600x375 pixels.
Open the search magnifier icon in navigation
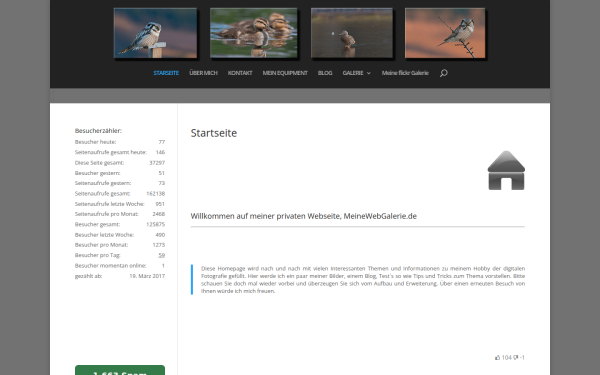click(443, 73)
